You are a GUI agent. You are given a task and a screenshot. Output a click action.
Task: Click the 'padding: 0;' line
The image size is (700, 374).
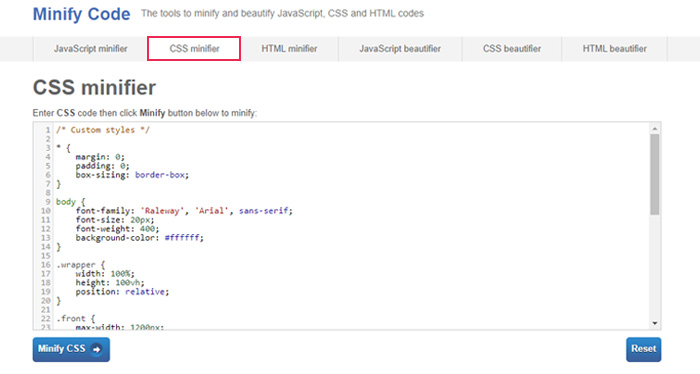103,166
